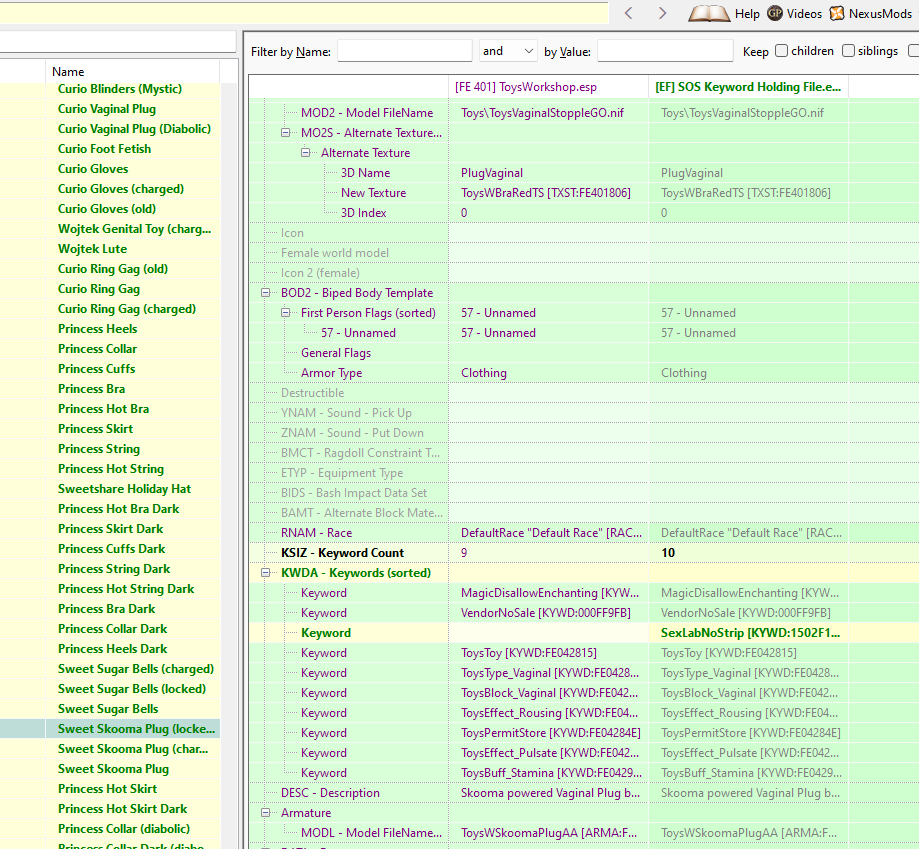This screenshot has width=919, height=849.
Task: Select Princess Skirt Dark record
Action: [x=111, y=529]
